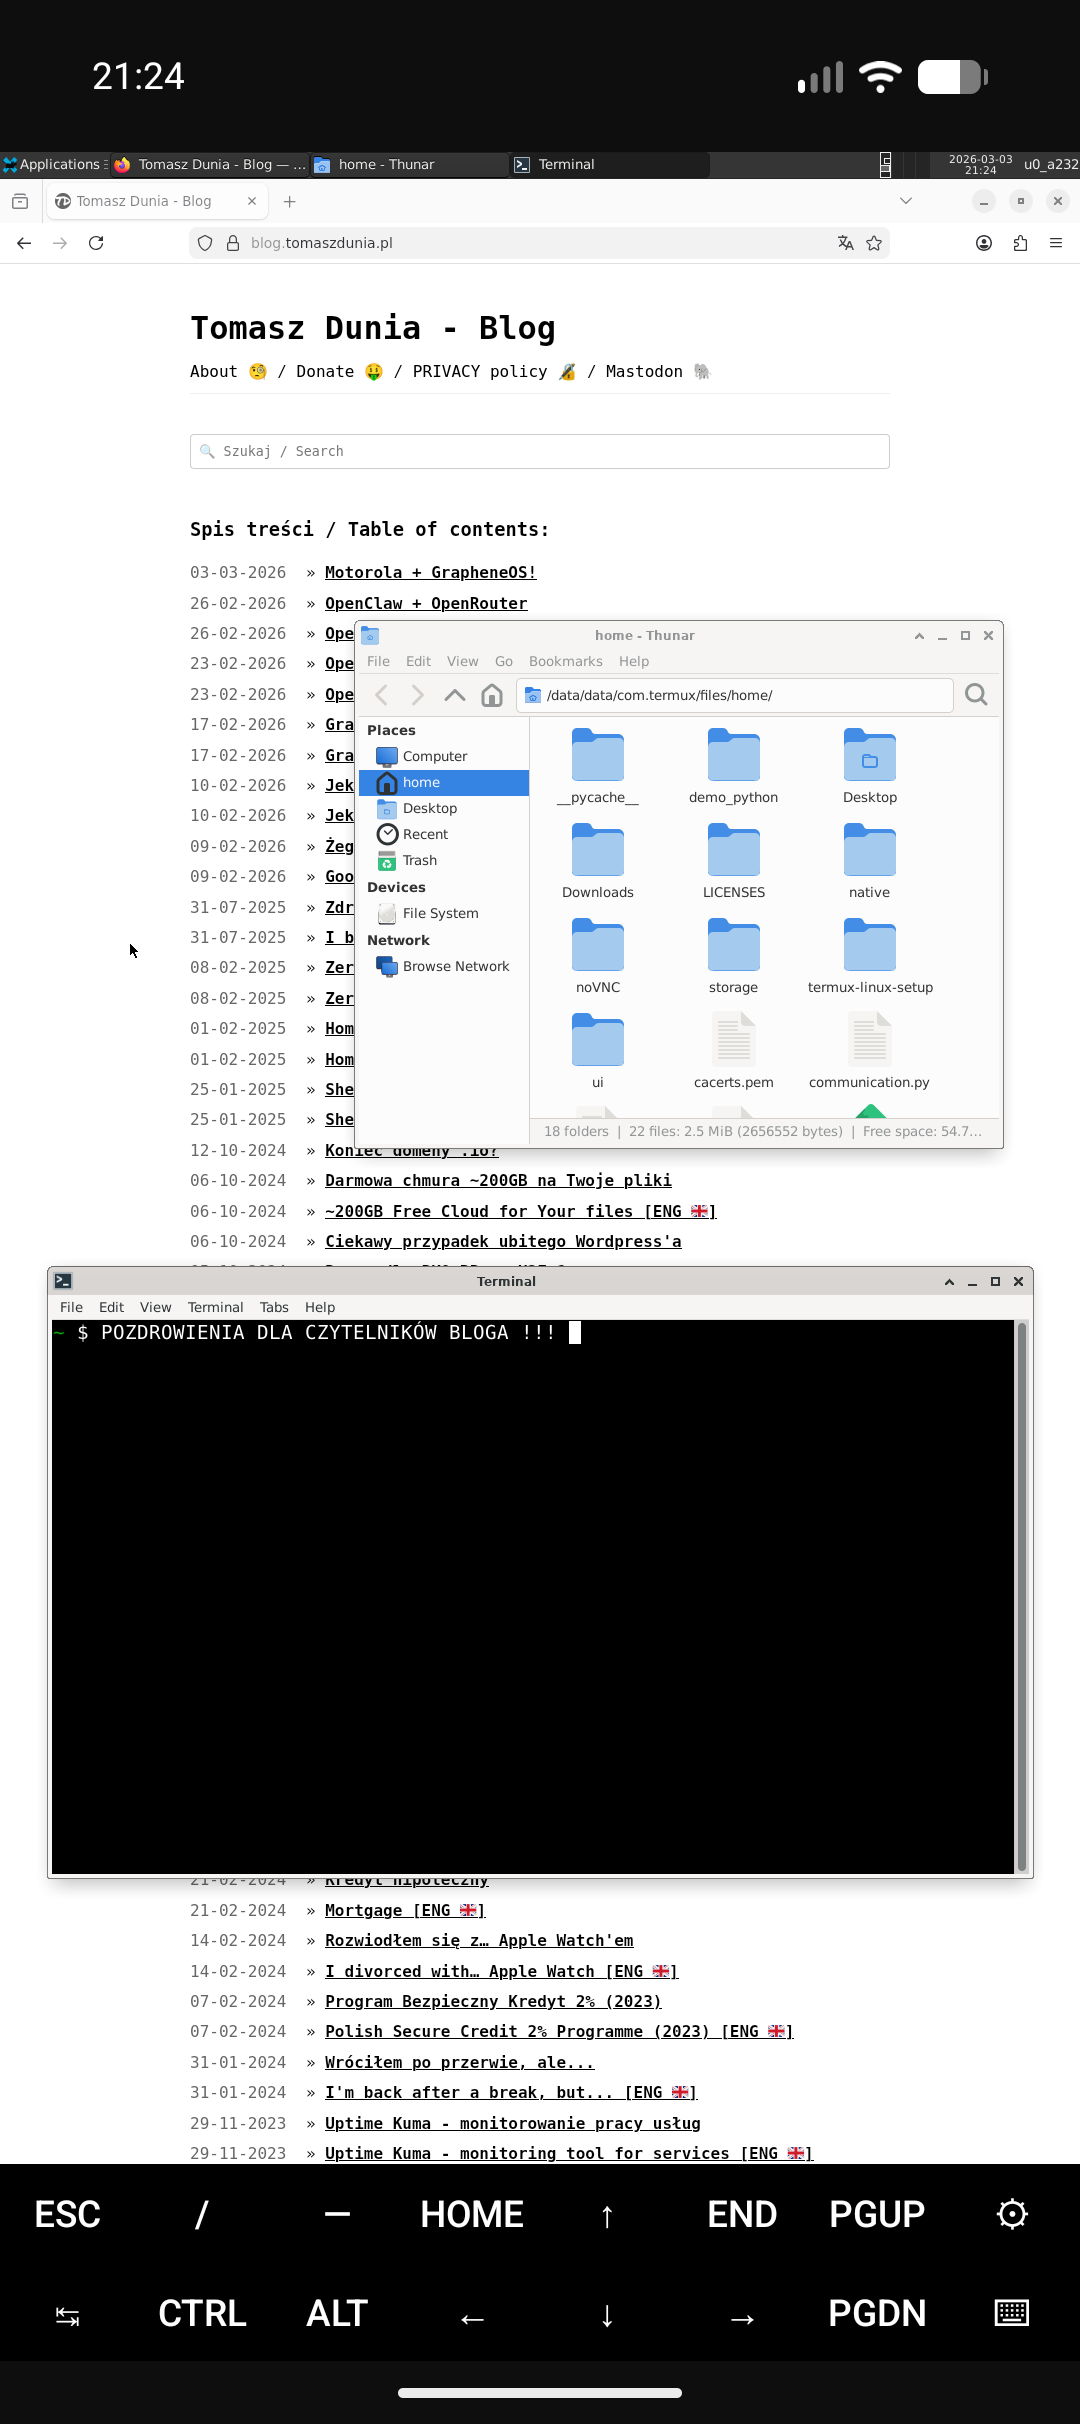The height and width of the screenshot is (2424, 1080).
Task: Open the Bookmarks menu in Thunar
Action: tap(565, 661)
